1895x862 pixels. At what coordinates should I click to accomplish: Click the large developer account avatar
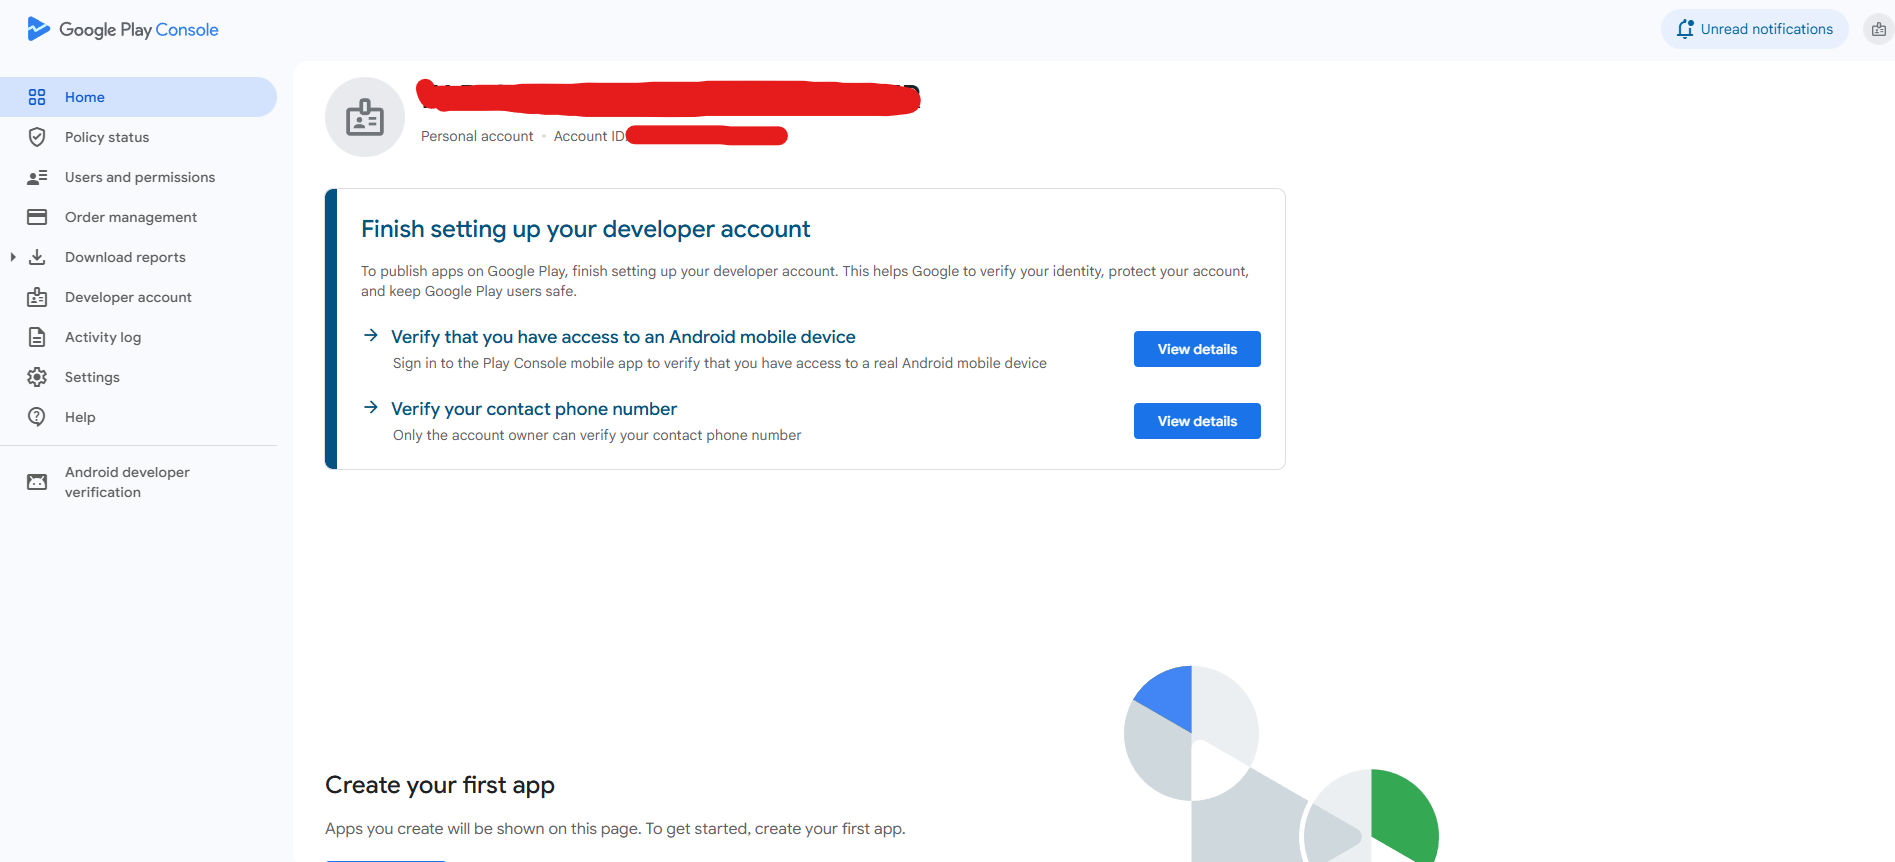365,117
